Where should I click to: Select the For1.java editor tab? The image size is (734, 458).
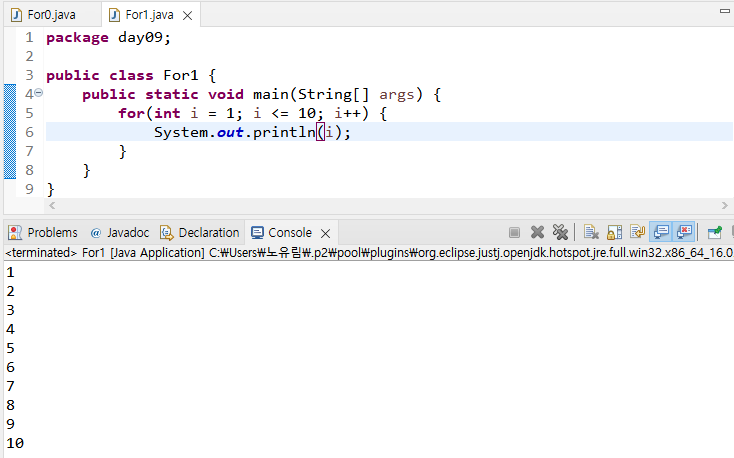[150, 15]
